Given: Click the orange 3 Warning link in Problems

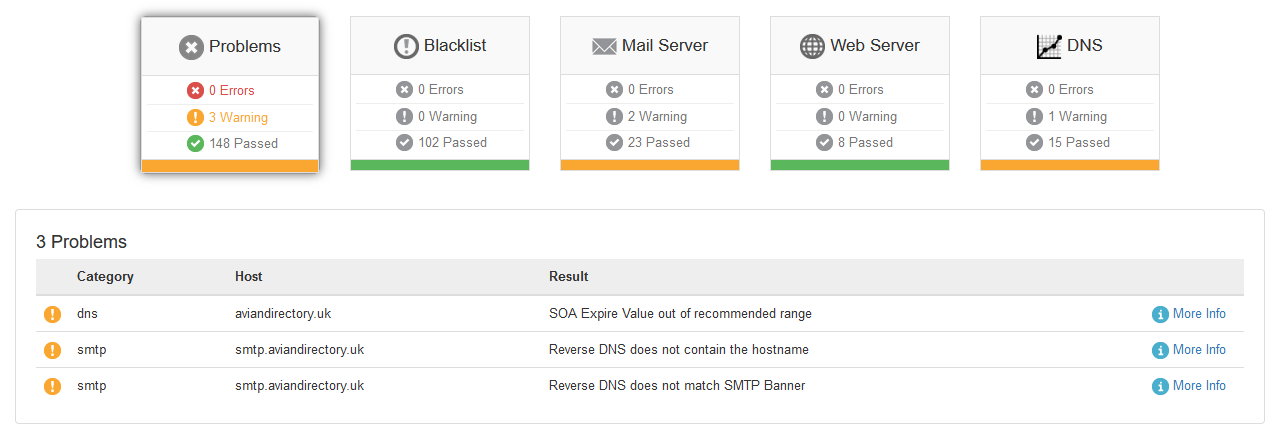Looking at the screenshot, I should 238,117.
